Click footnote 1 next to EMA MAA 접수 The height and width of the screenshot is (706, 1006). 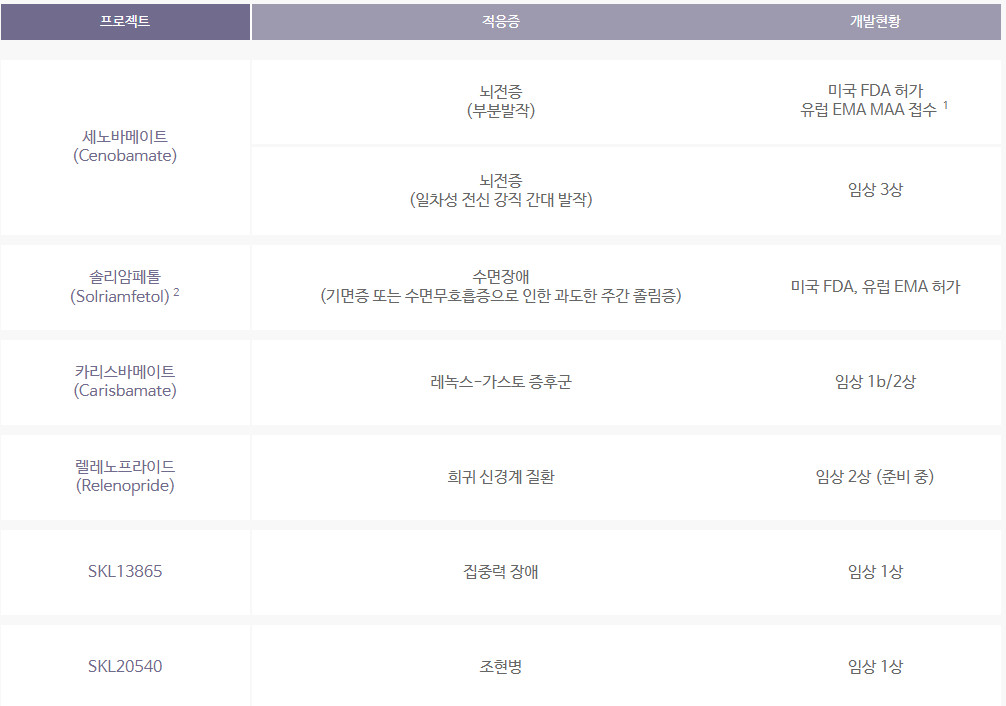945,105
